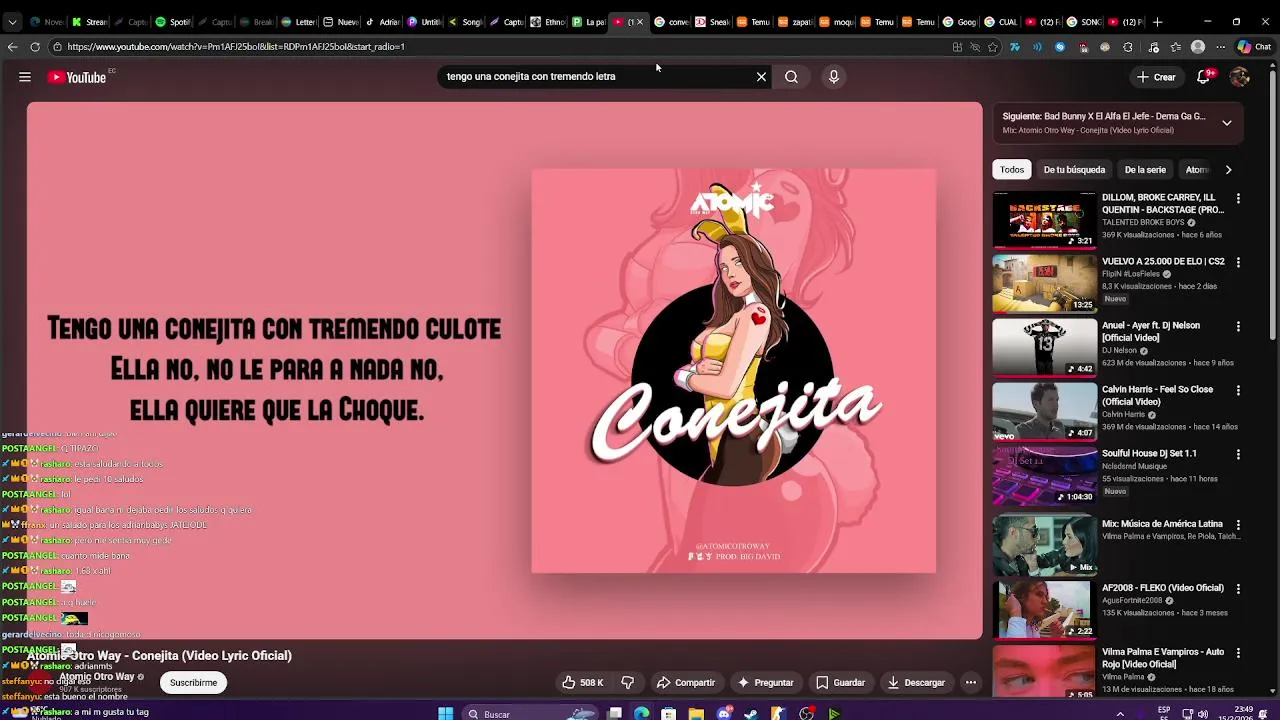
Task: Open AF2008 - FLEKO video thumbnail
Action: click(x=1044, y=609)
